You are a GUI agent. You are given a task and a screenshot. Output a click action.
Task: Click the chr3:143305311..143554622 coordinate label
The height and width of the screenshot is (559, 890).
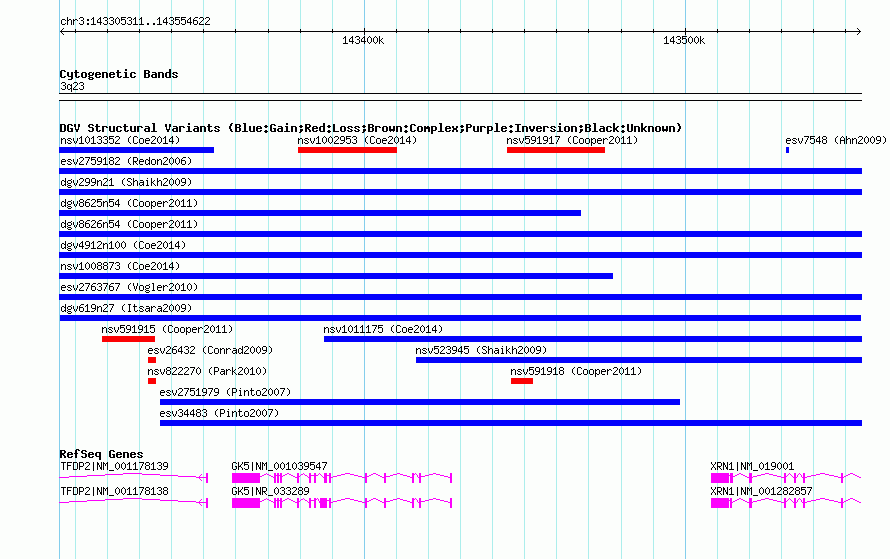[135, 21]
